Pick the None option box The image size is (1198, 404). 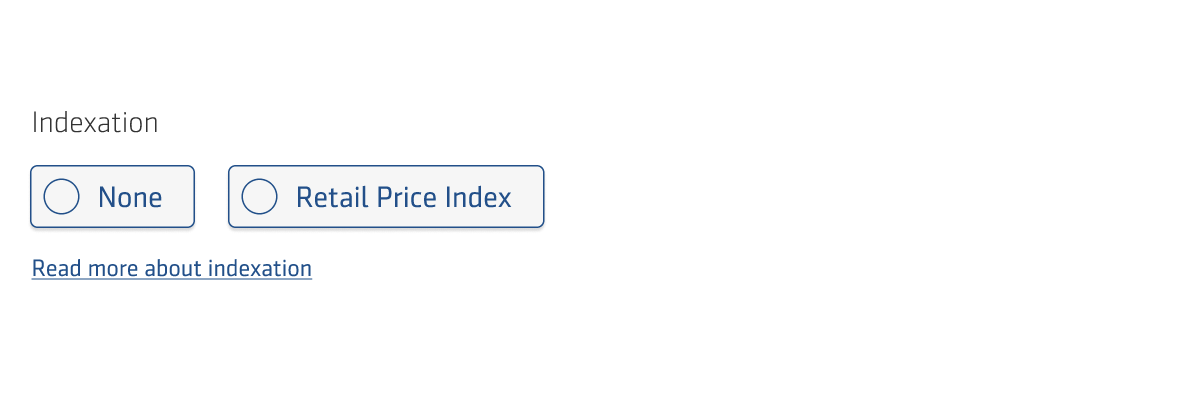pos(112,197)
